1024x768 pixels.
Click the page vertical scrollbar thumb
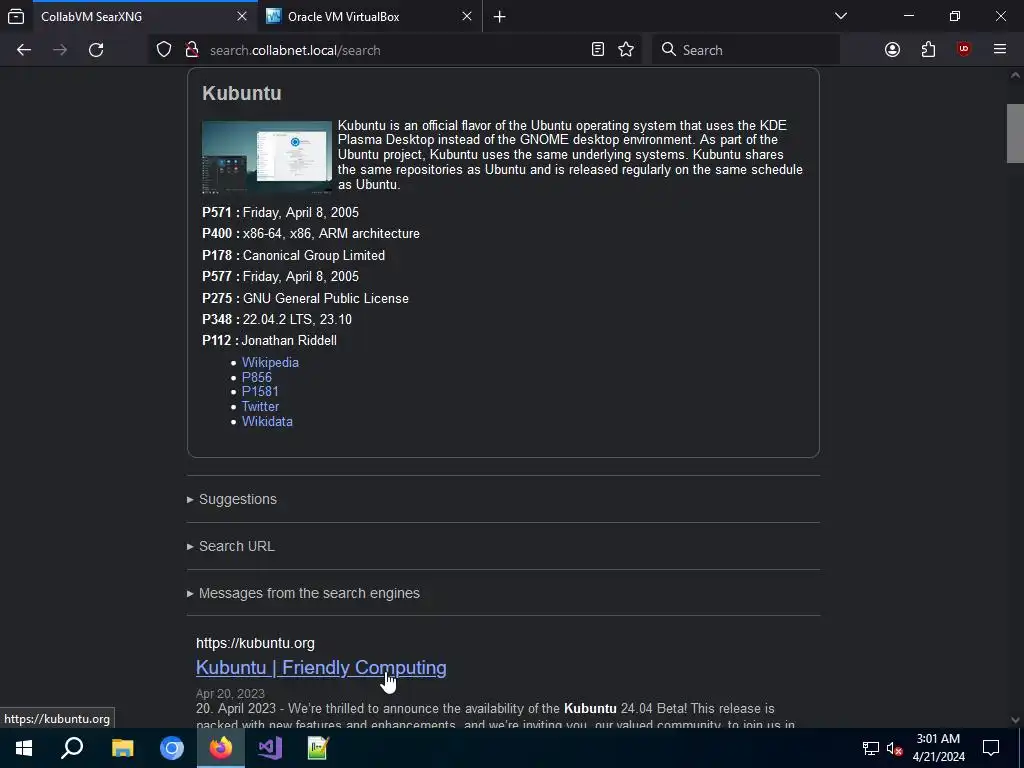pos(1015,133)
